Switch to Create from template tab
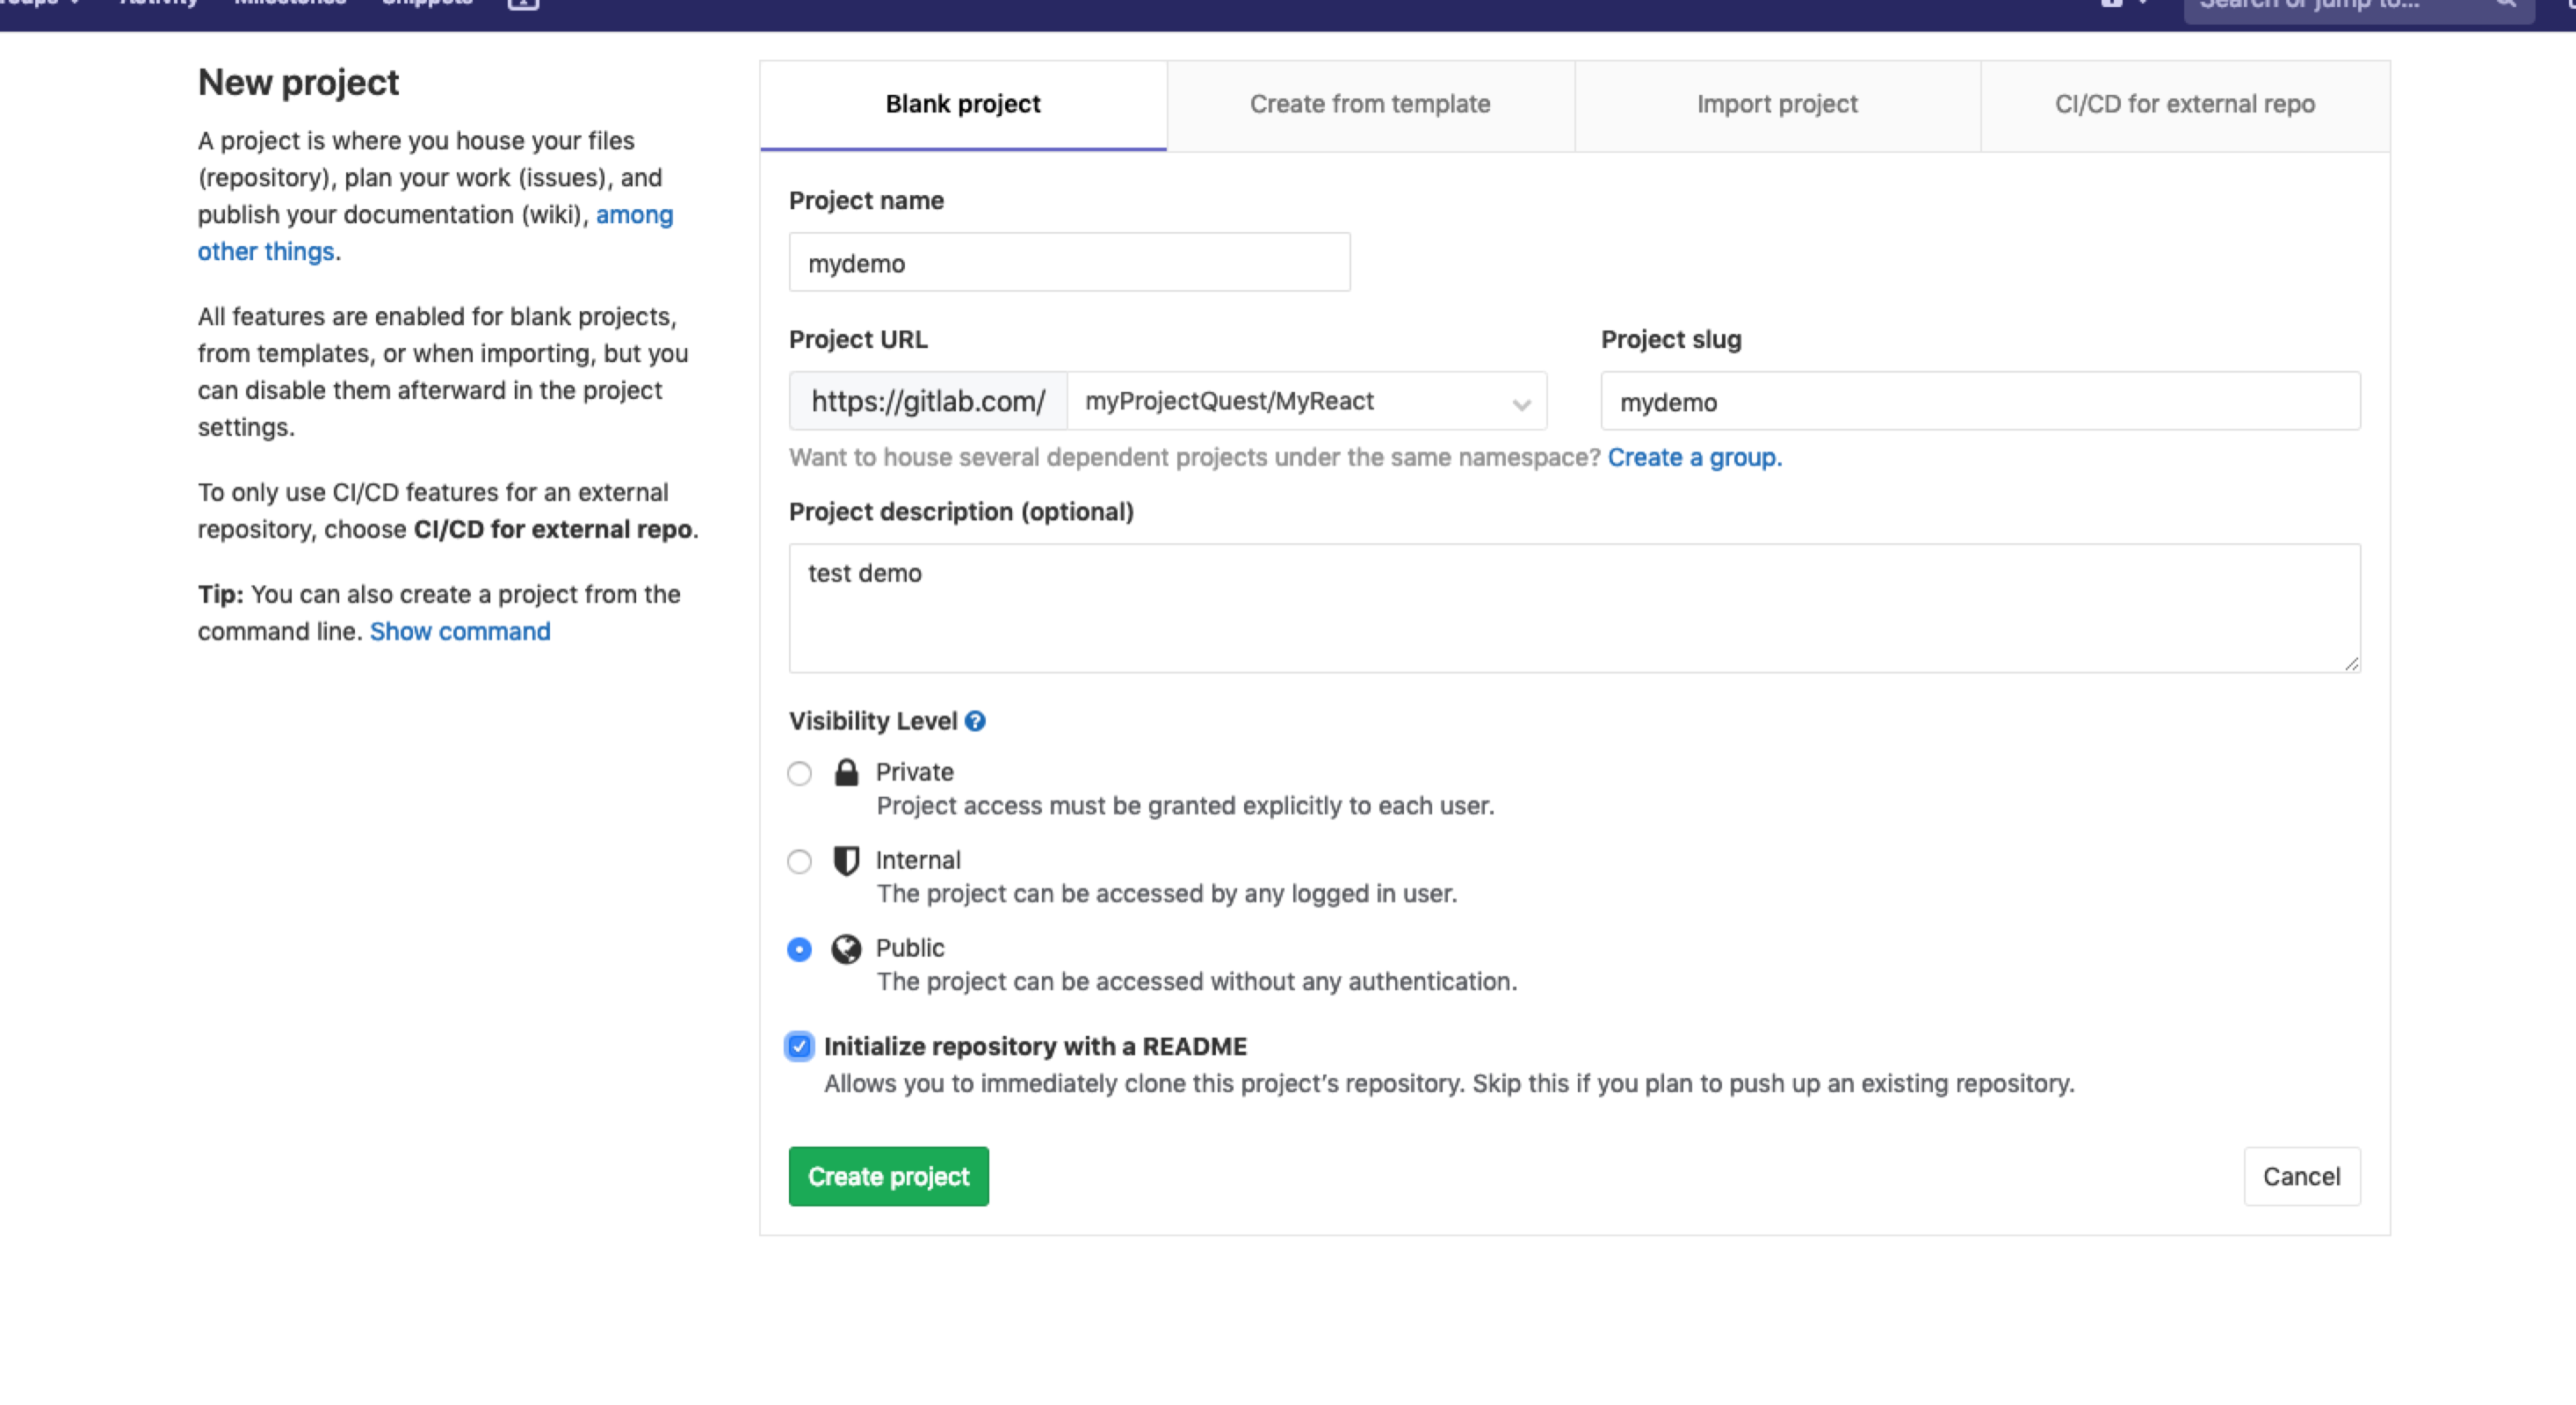The image size is (2576, 1405). click(x=1370, y=105)
